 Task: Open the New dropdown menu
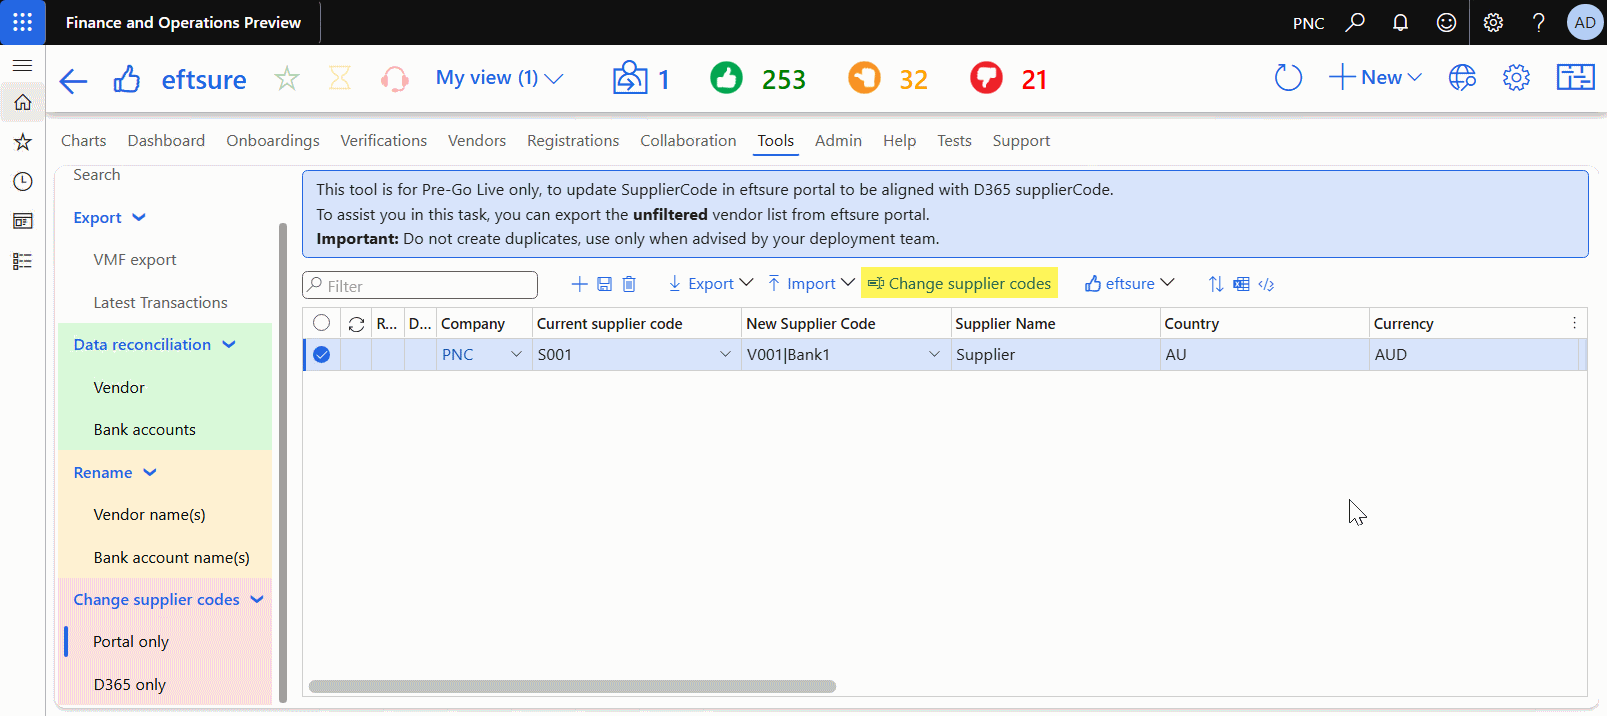click(1376, 77)
